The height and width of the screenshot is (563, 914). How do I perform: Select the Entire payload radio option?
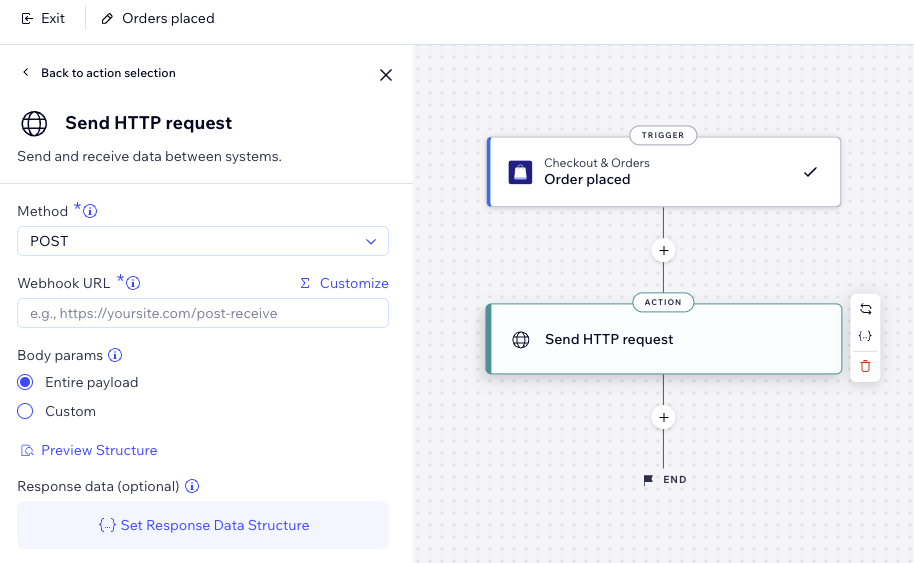coord(25,382)
